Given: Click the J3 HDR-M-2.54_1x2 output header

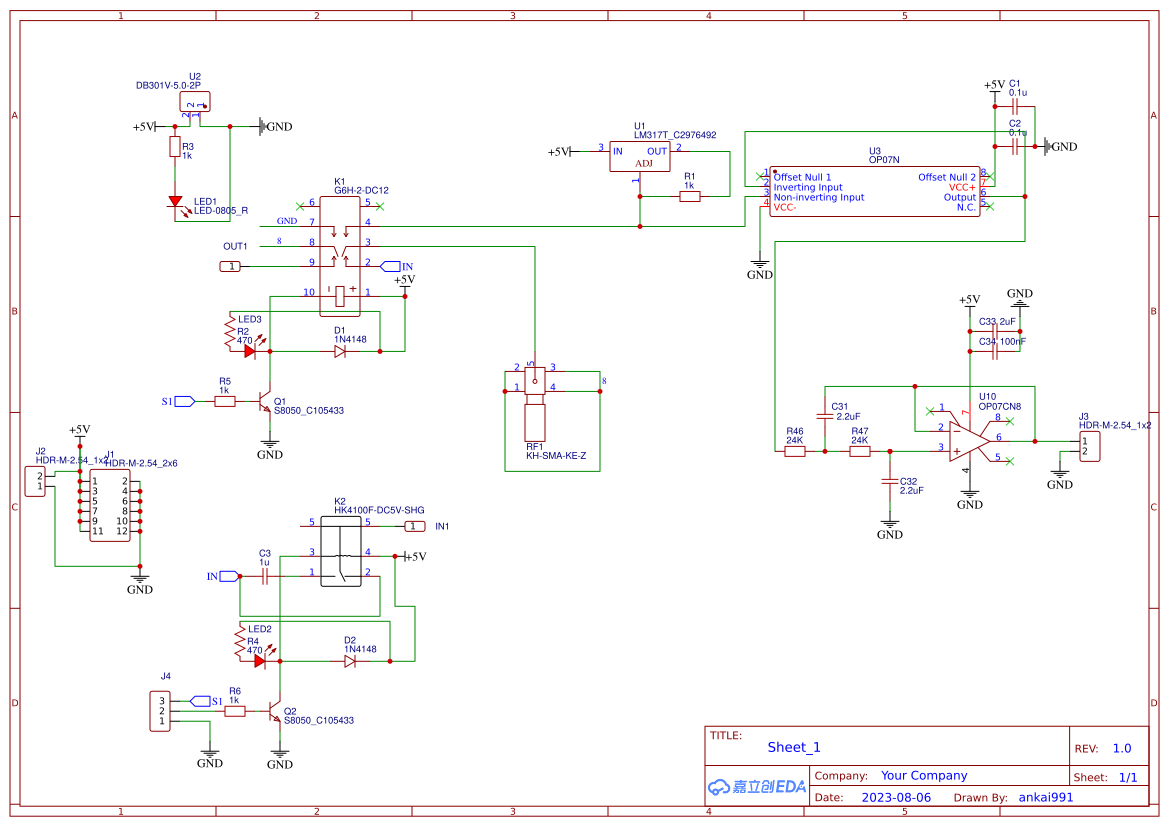Looking at the screenshot, I should pyautogui.click(x=1089, y=447).
